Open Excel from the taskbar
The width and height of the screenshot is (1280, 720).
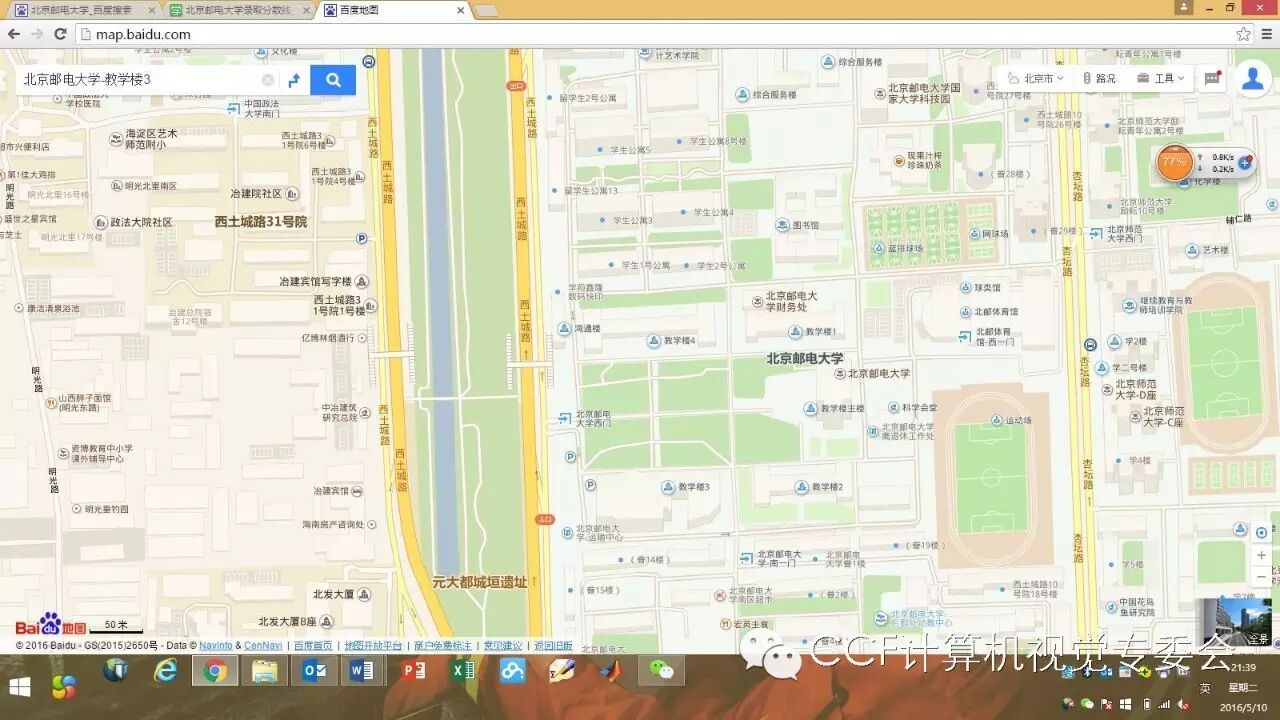click(462, 672)
